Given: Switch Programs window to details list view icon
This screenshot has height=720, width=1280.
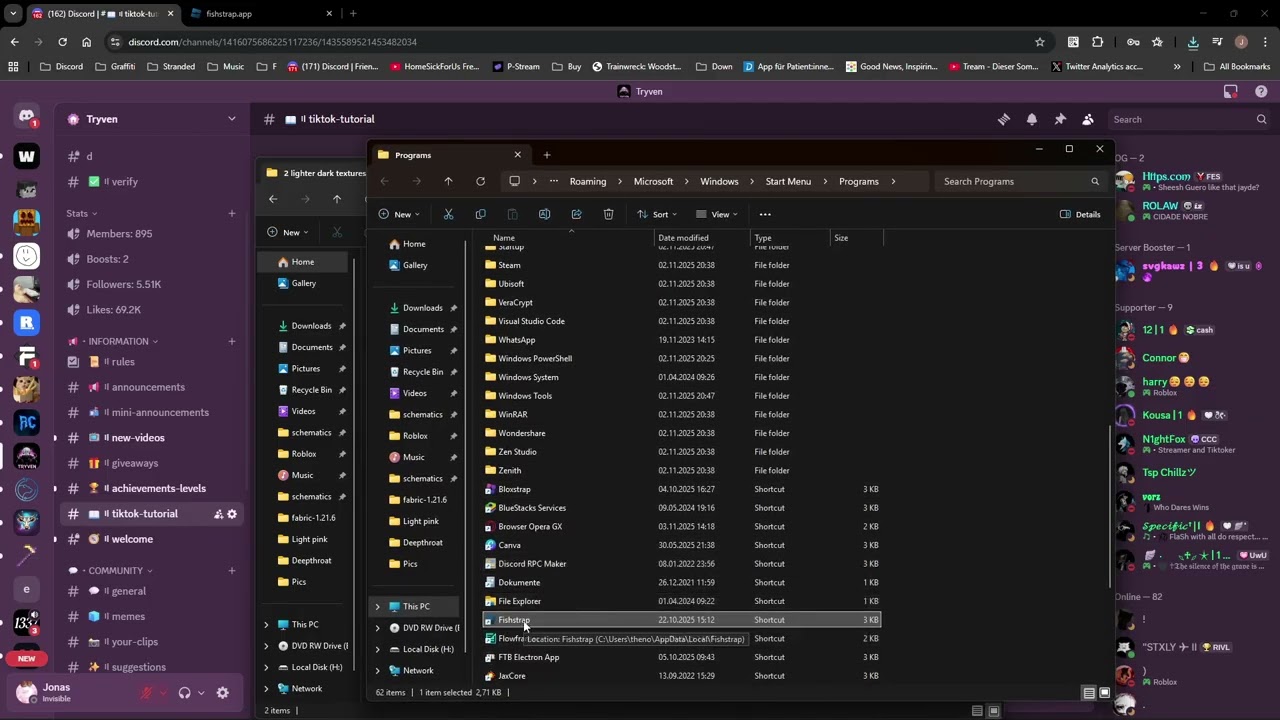Looking at the screenshot, I should click(1089, 693).
